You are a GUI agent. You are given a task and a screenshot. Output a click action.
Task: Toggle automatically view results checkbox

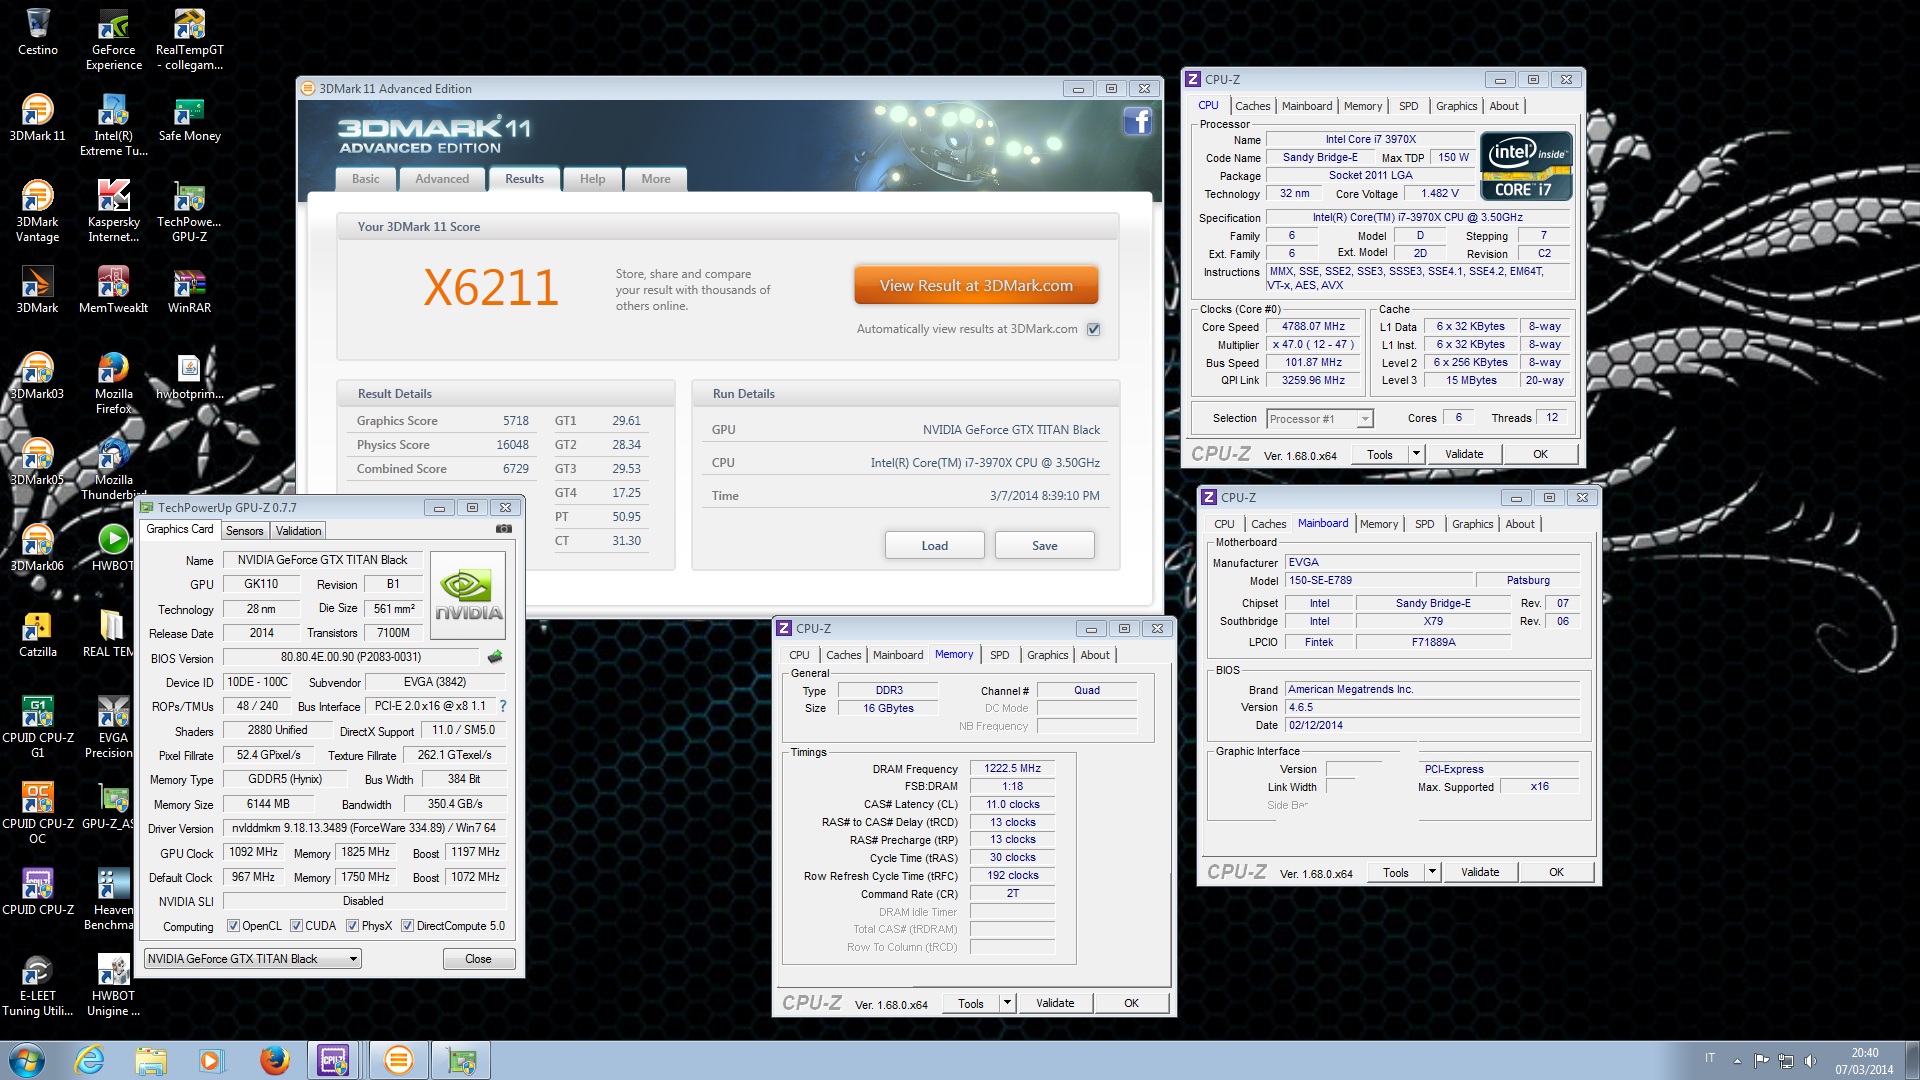click(1093, 329)
